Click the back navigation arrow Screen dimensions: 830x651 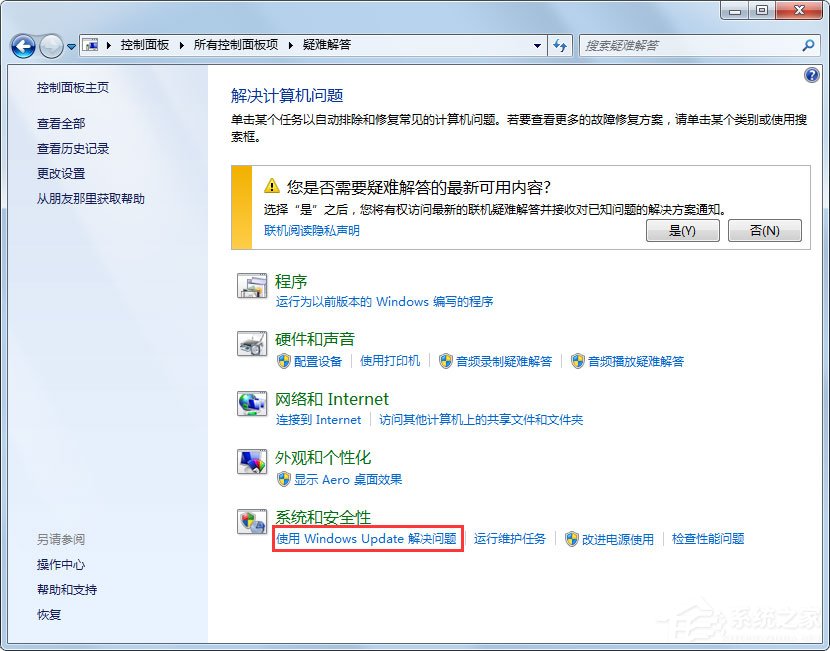[22, 45]
